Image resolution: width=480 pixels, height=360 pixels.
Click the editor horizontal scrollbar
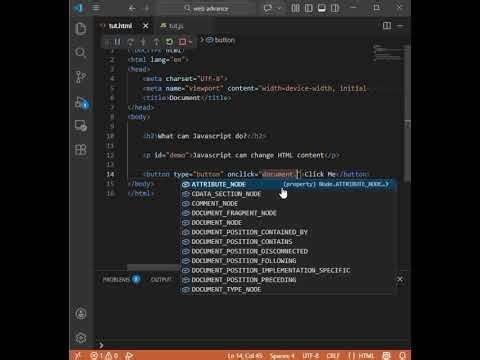tap(153, 267)
